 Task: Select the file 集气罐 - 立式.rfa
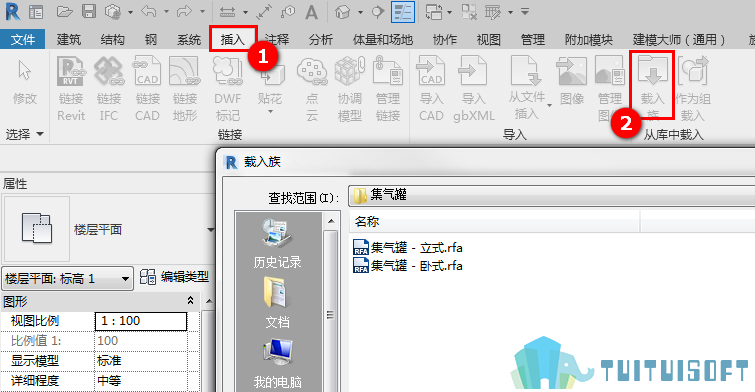pyautogui.click(x=408, y=248)
